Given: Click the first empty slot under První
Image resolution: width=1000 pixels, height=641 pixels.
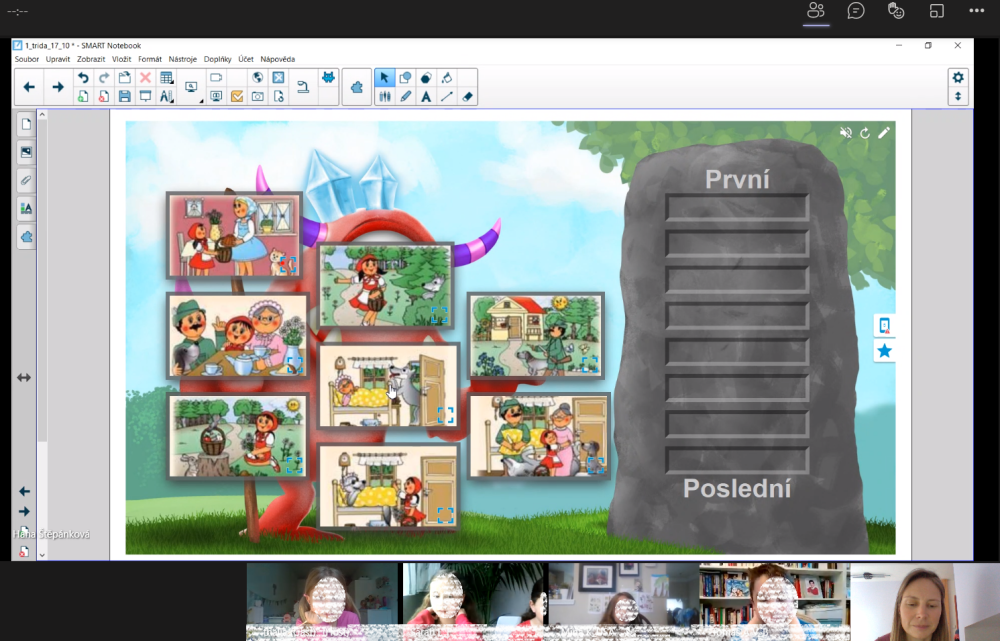Looking at the screenshot, I should (x=737, y=208).
